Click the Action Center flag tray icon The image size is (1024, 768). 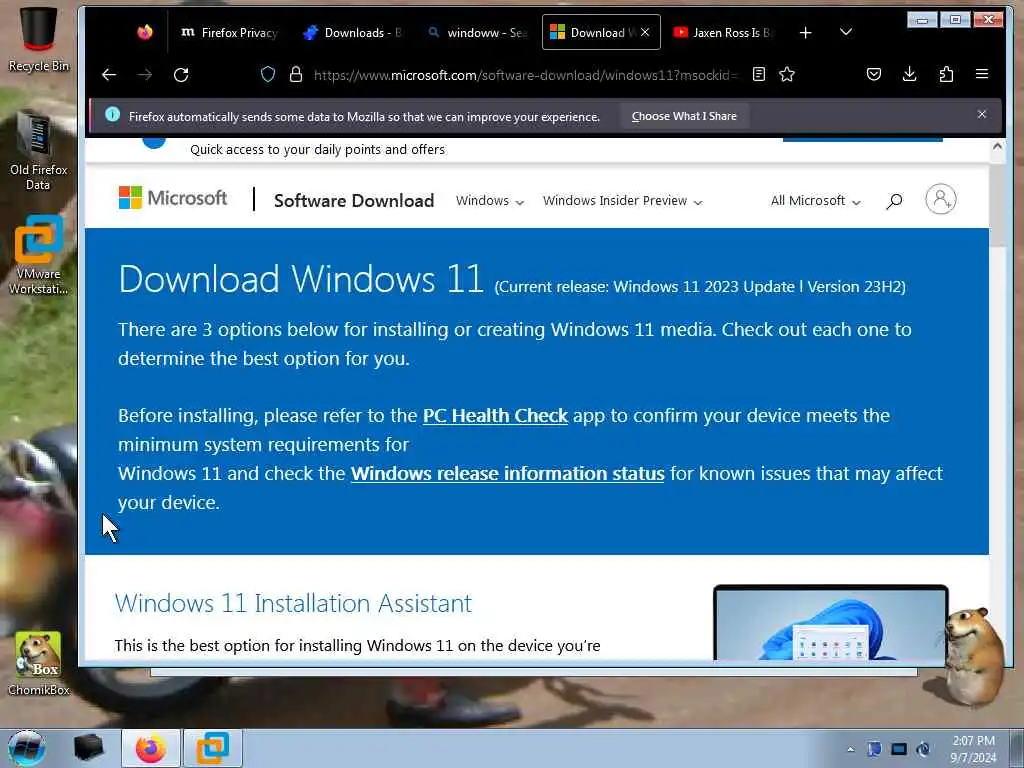point(874,749)
